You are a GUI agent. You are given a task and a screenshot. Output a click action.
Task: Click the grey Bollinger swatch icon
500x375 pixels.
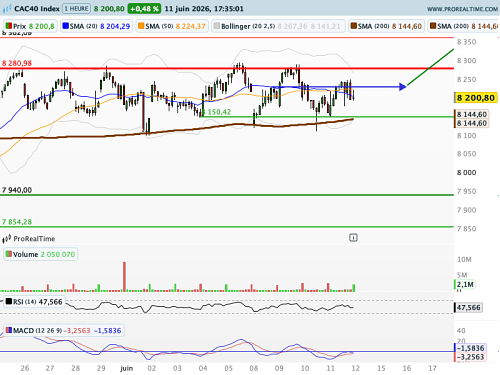[217, 26]
